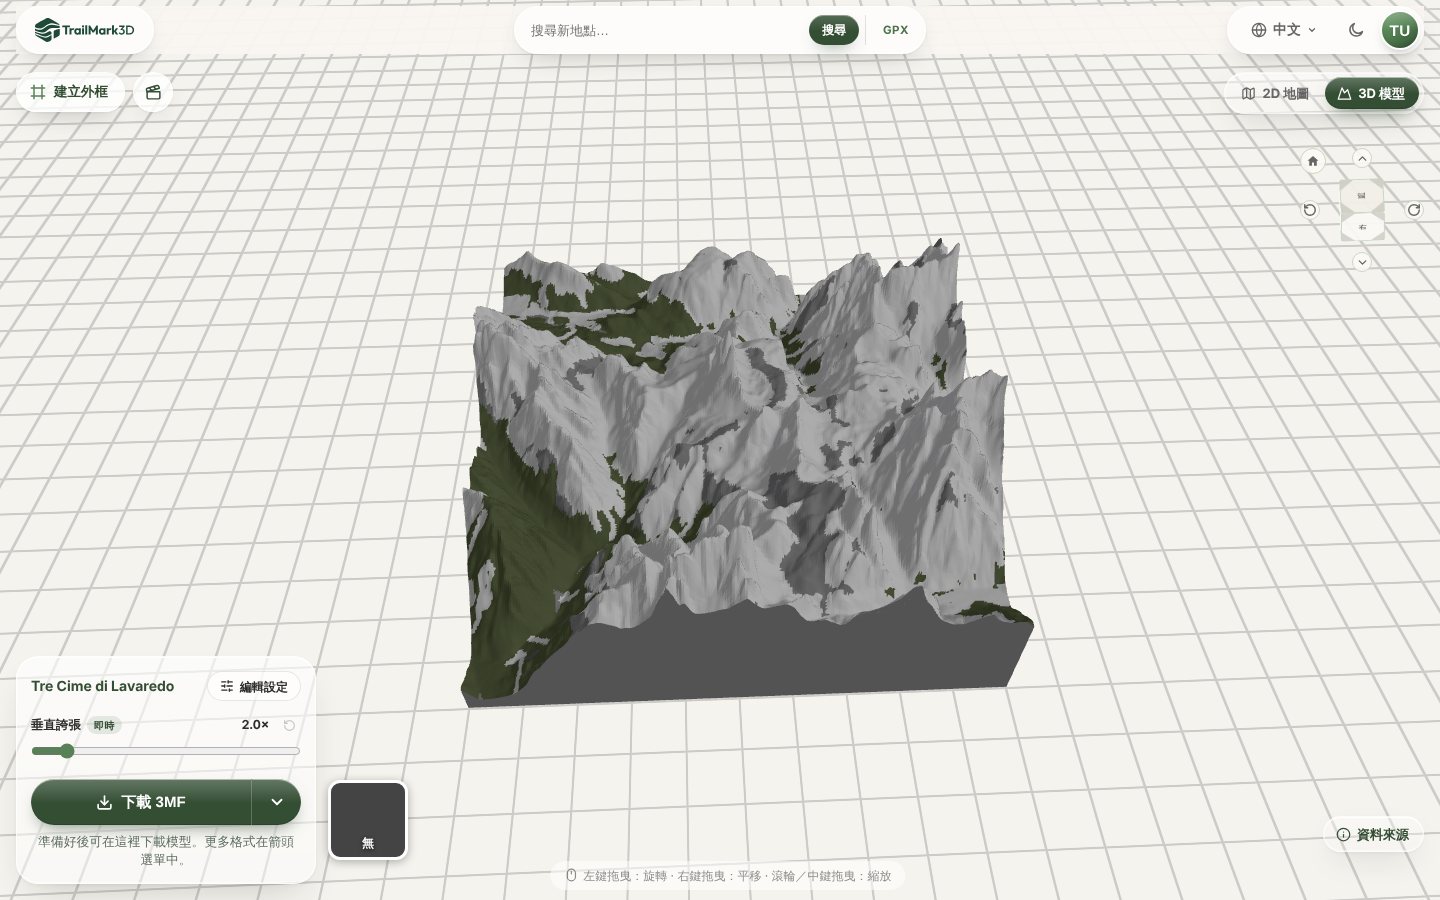The image size is (1440, 900).
Task: Switch to the 2D 地圖 view
Action: click(x=1275, y=93)
